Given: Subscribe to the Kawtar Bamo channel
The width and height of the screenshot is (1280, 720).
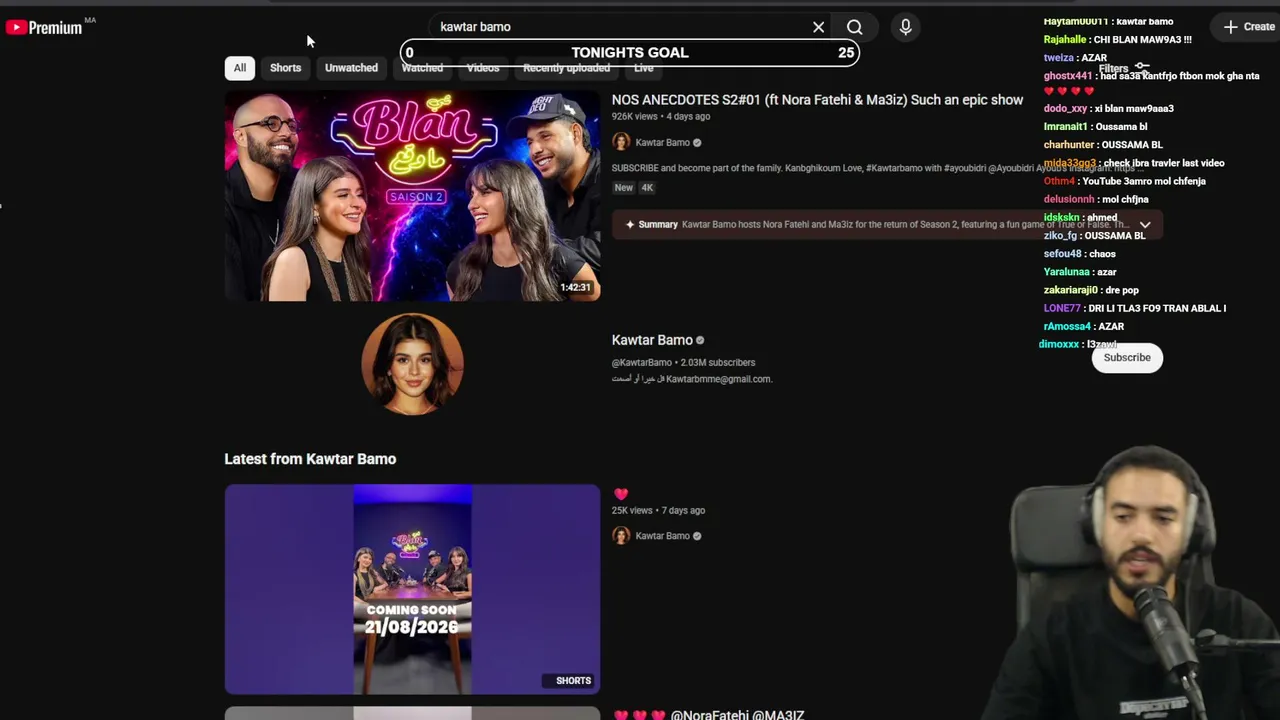Looking at the screenshot, I should (1127, 357).
